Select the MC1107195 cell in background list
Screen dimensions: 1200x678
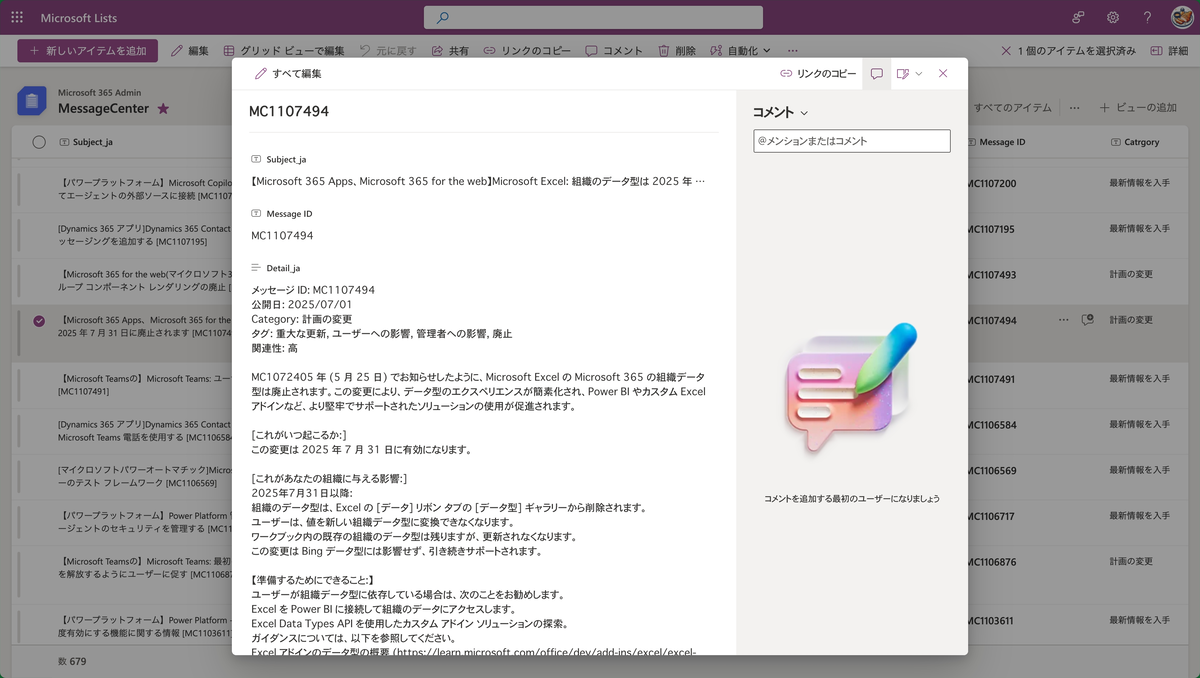[991, 229]
